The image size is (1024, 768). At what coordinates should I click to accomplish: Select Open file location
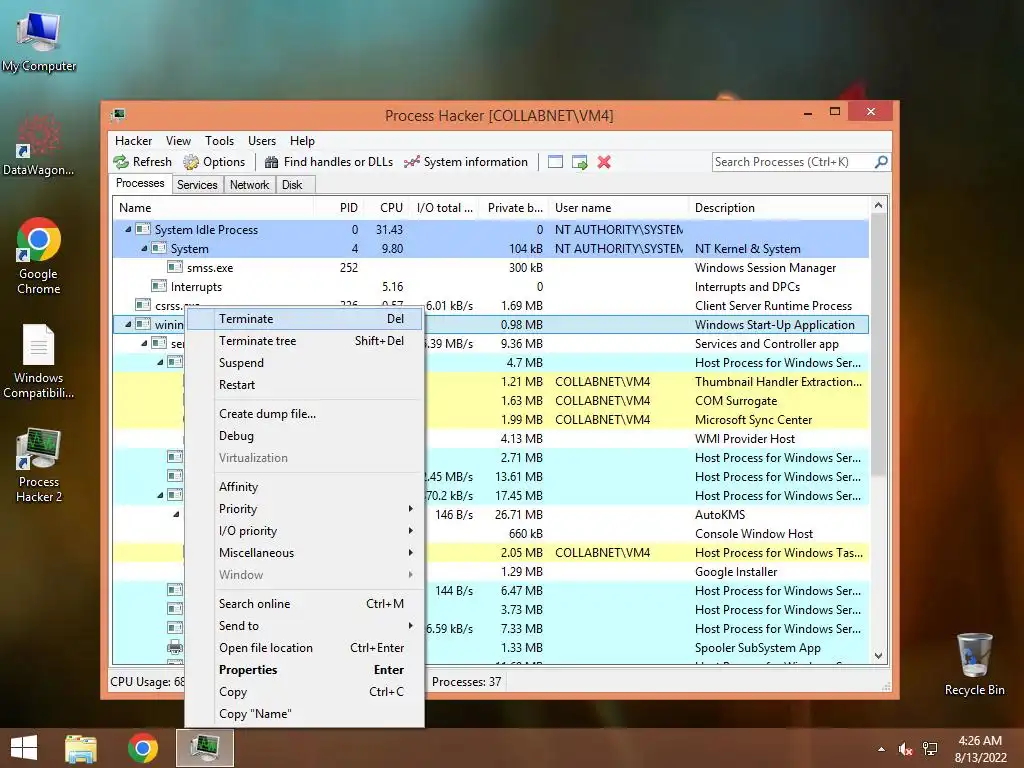[x=304, y=648]
